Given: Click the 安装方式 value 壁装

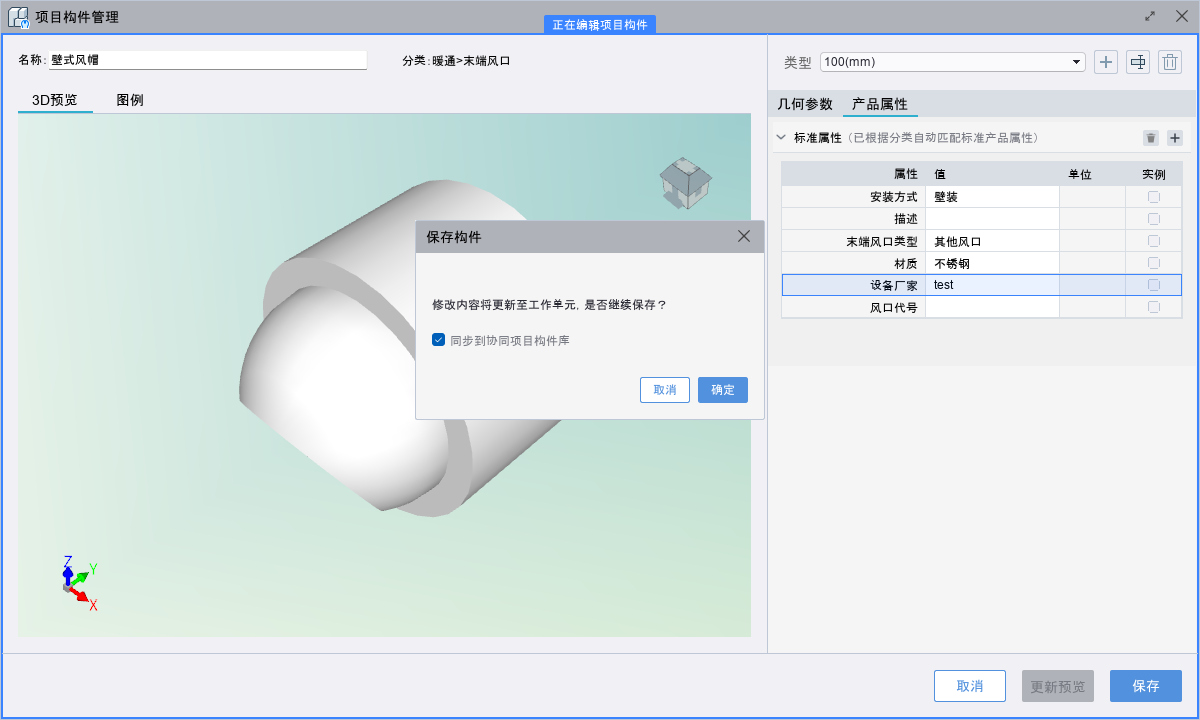Looking at the screenshot, I should click(992, 197).
